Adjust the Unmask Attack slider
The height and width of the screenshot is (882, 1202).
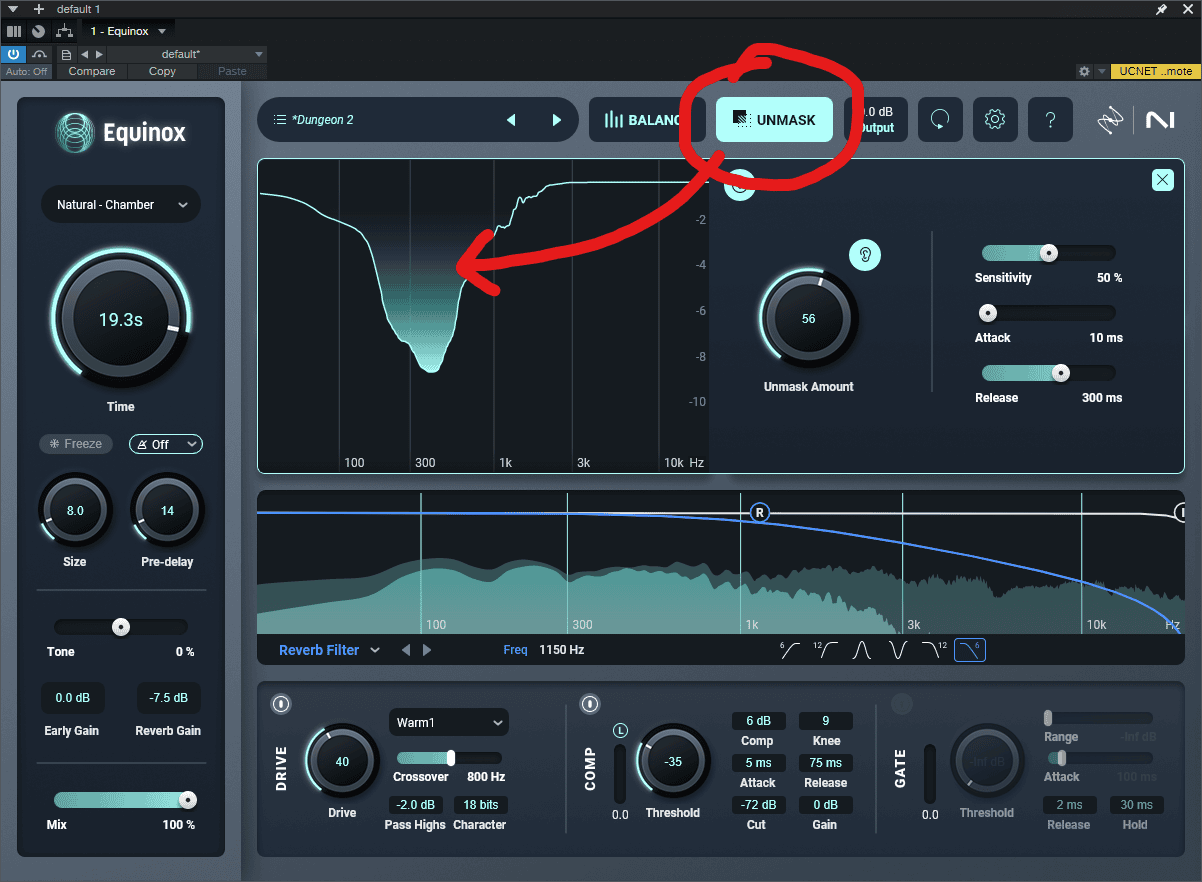click(x=1048, y=313)
